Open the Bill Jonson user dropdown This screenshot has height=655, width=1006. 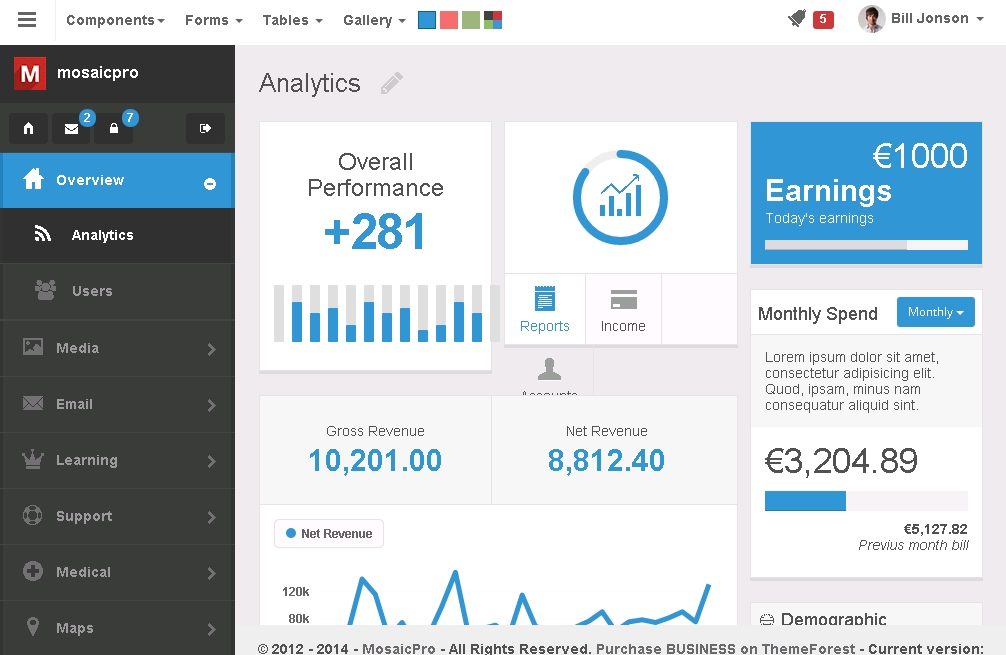click(921, 19)
